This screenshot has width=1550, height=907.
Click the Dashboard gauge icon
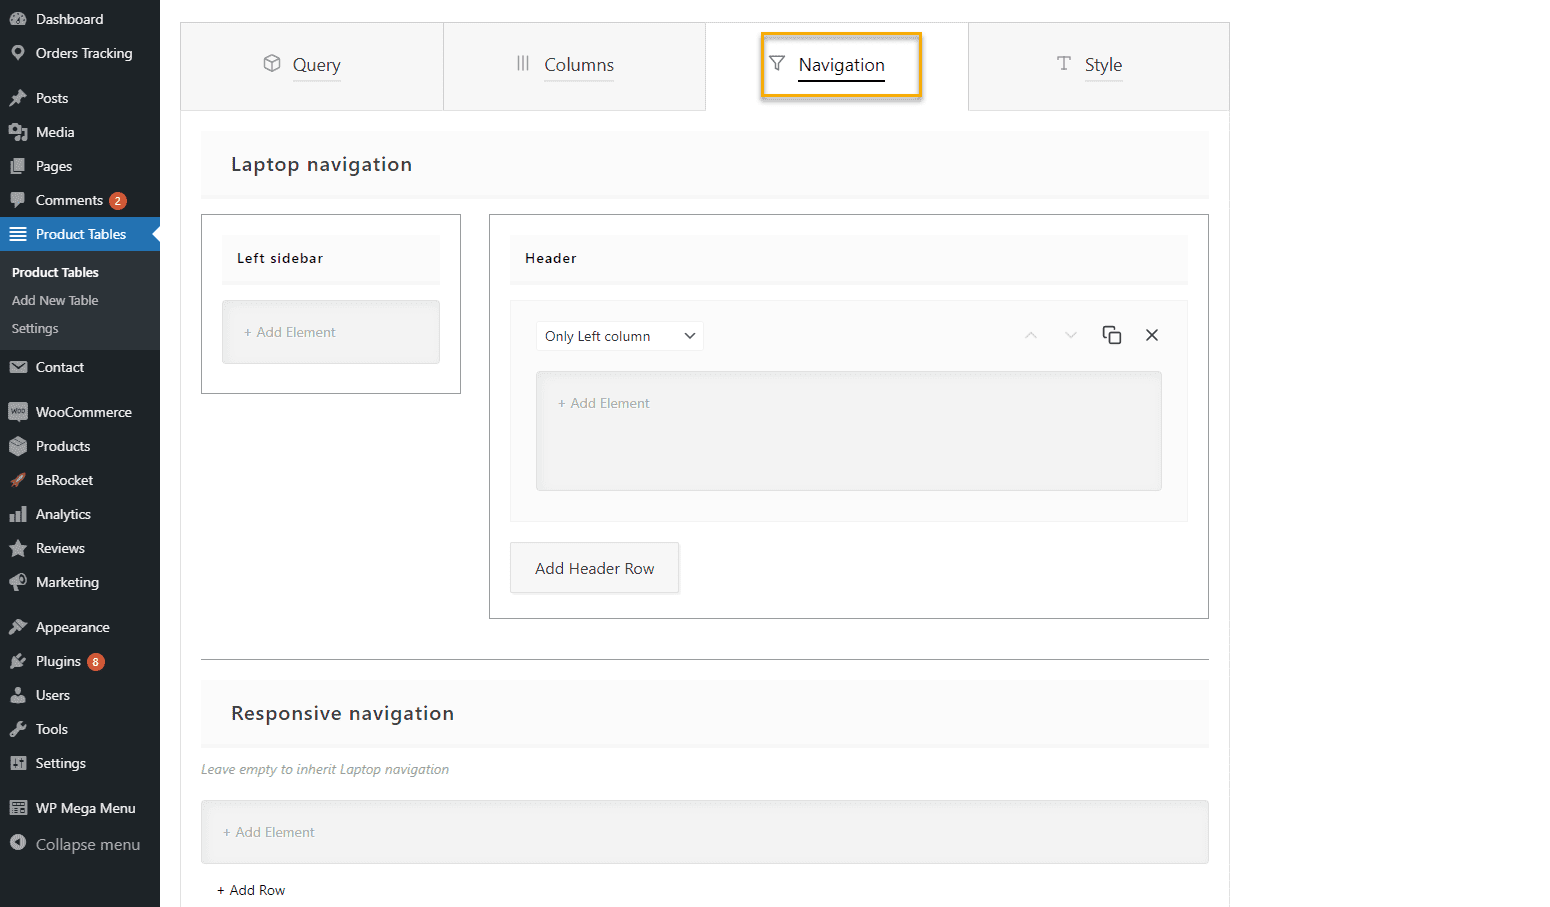[18, 19]
